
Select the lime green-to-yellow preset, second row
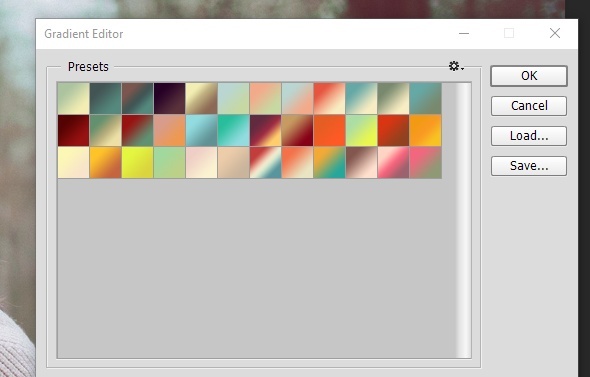(361, 130)
